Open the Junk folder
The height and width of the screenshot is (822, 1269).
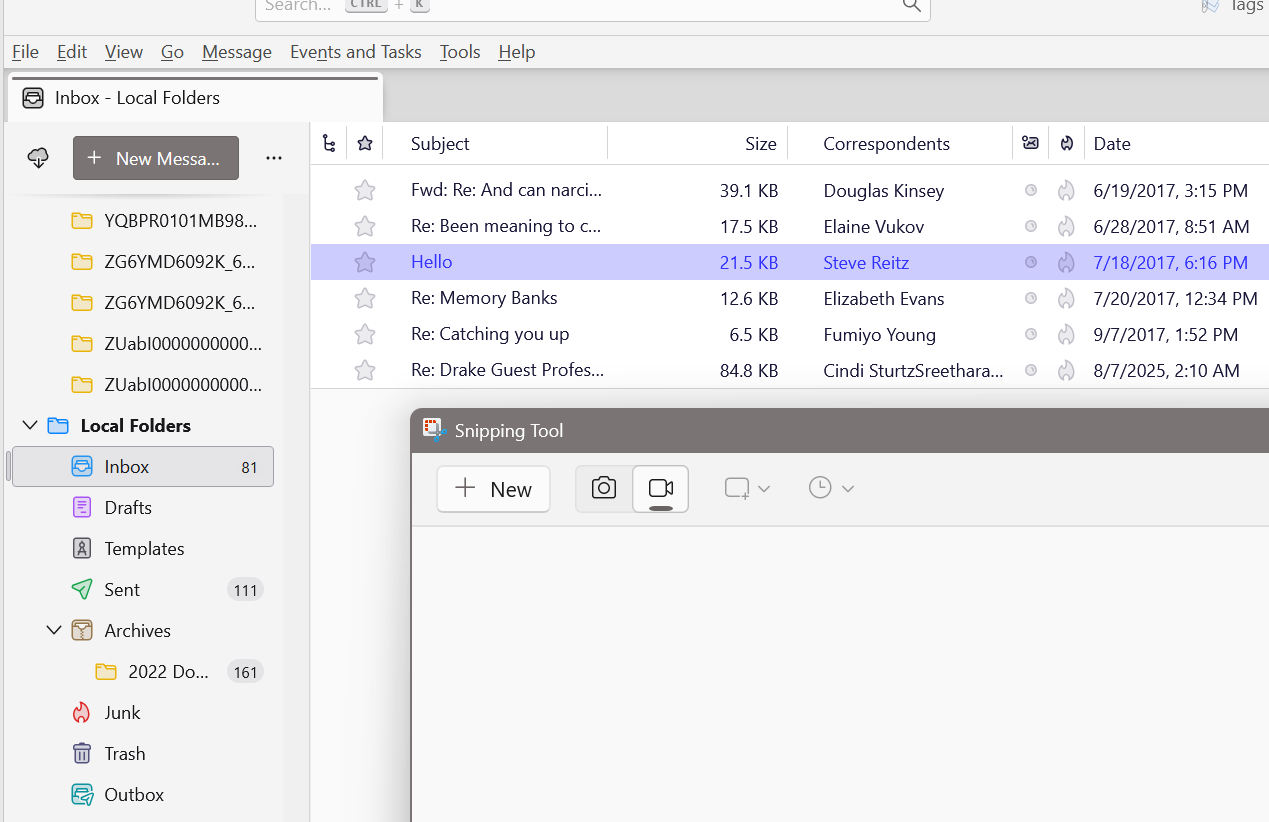pyautogui.click(x=122, y=713)
